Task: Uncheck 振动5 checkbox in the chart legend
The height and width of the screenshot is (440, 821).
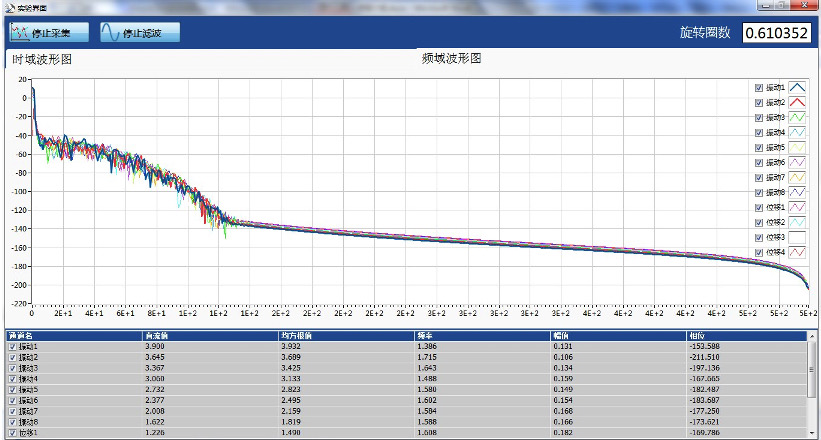Action: coord(759,148)
